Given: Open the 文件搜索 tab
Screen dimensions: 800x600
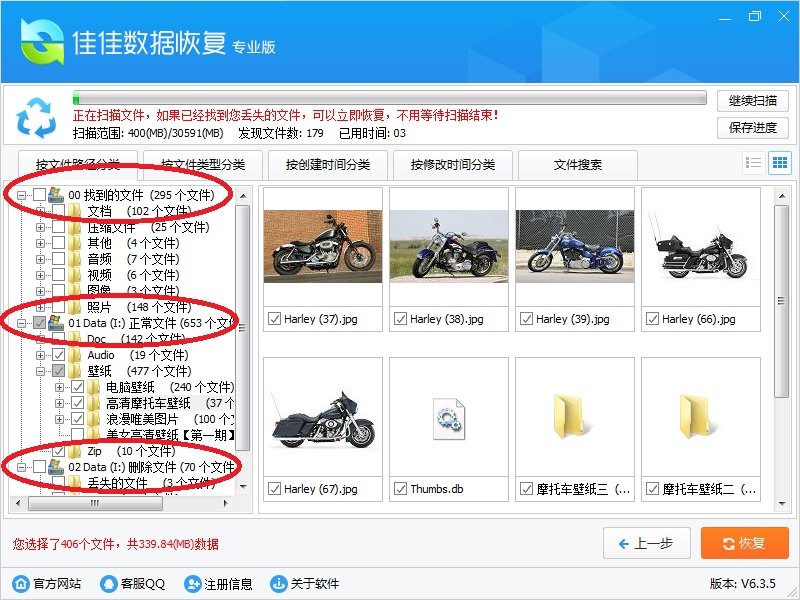Looking at the screenshot, I should coord(578,165).
